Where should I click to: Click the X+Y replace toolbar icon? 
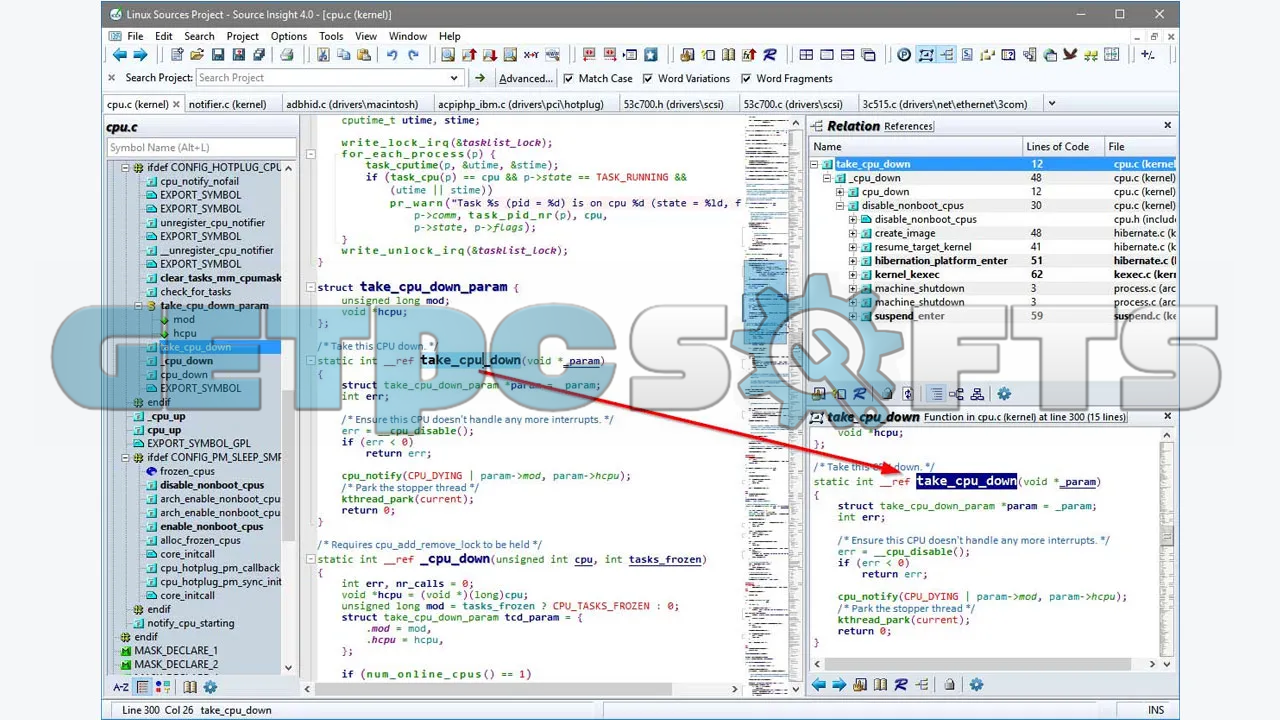[531, 55]
